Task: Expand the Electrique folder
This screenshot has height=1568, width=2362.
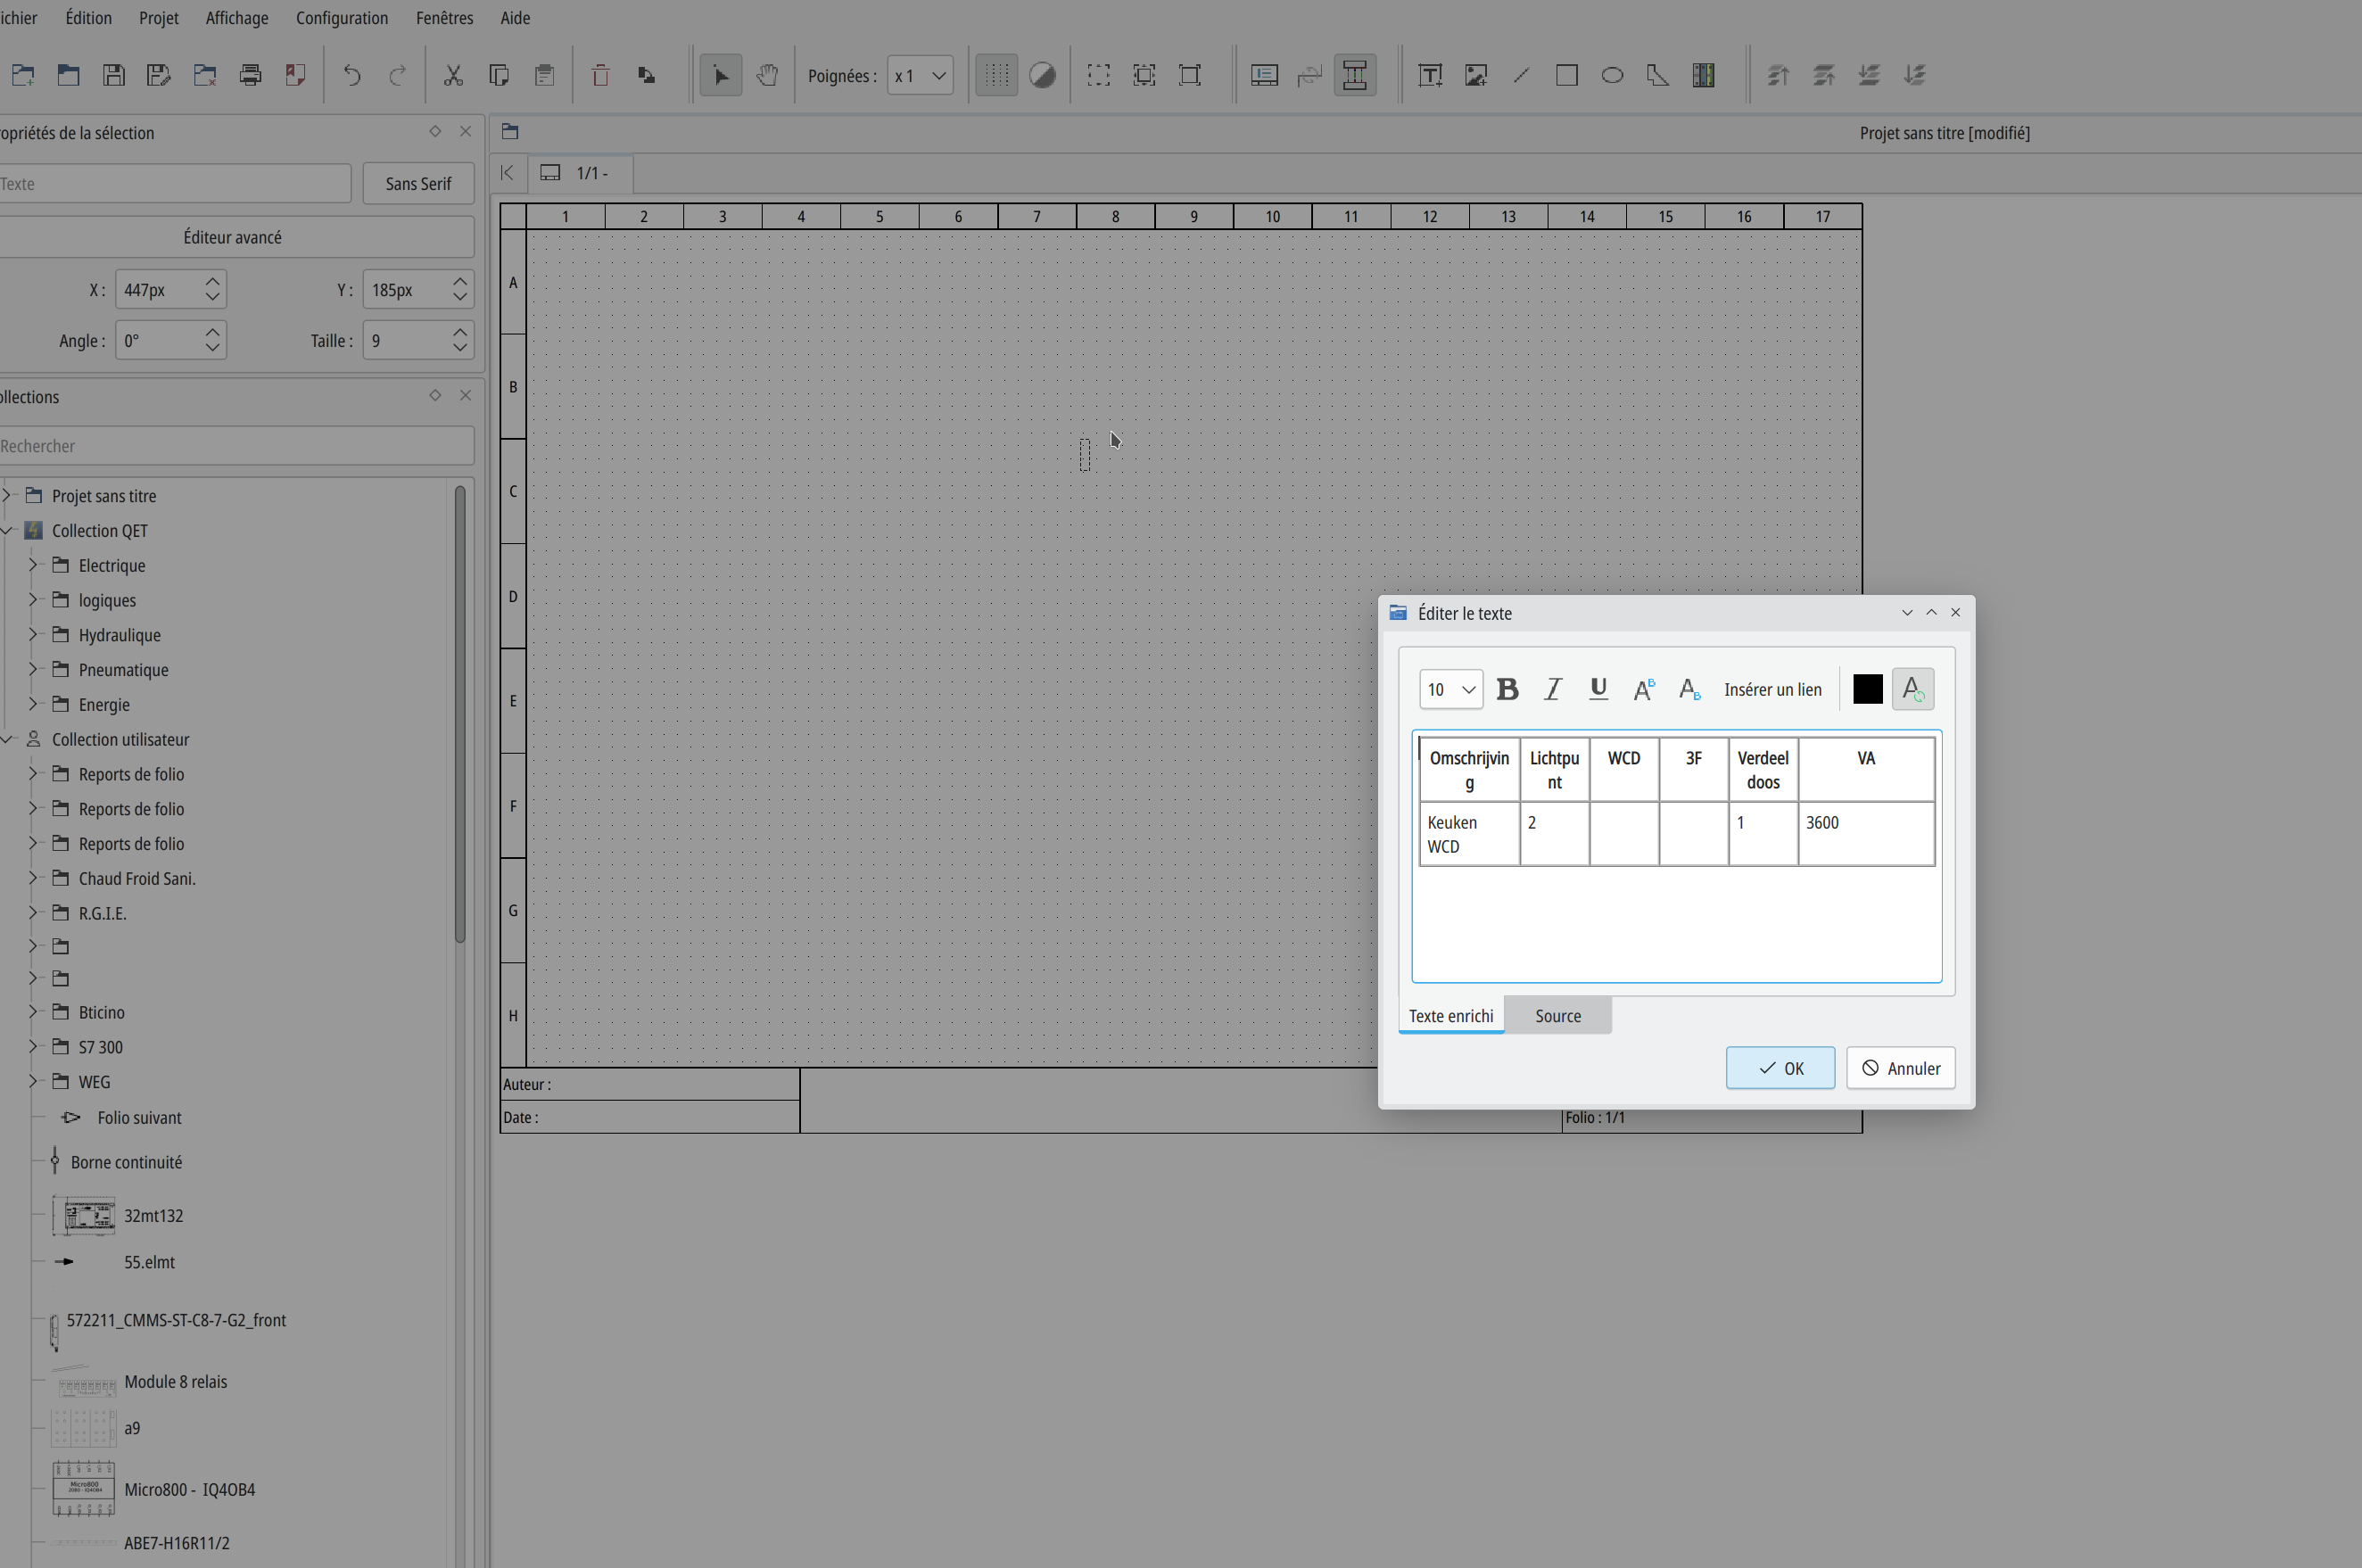Action: [33, 565]
